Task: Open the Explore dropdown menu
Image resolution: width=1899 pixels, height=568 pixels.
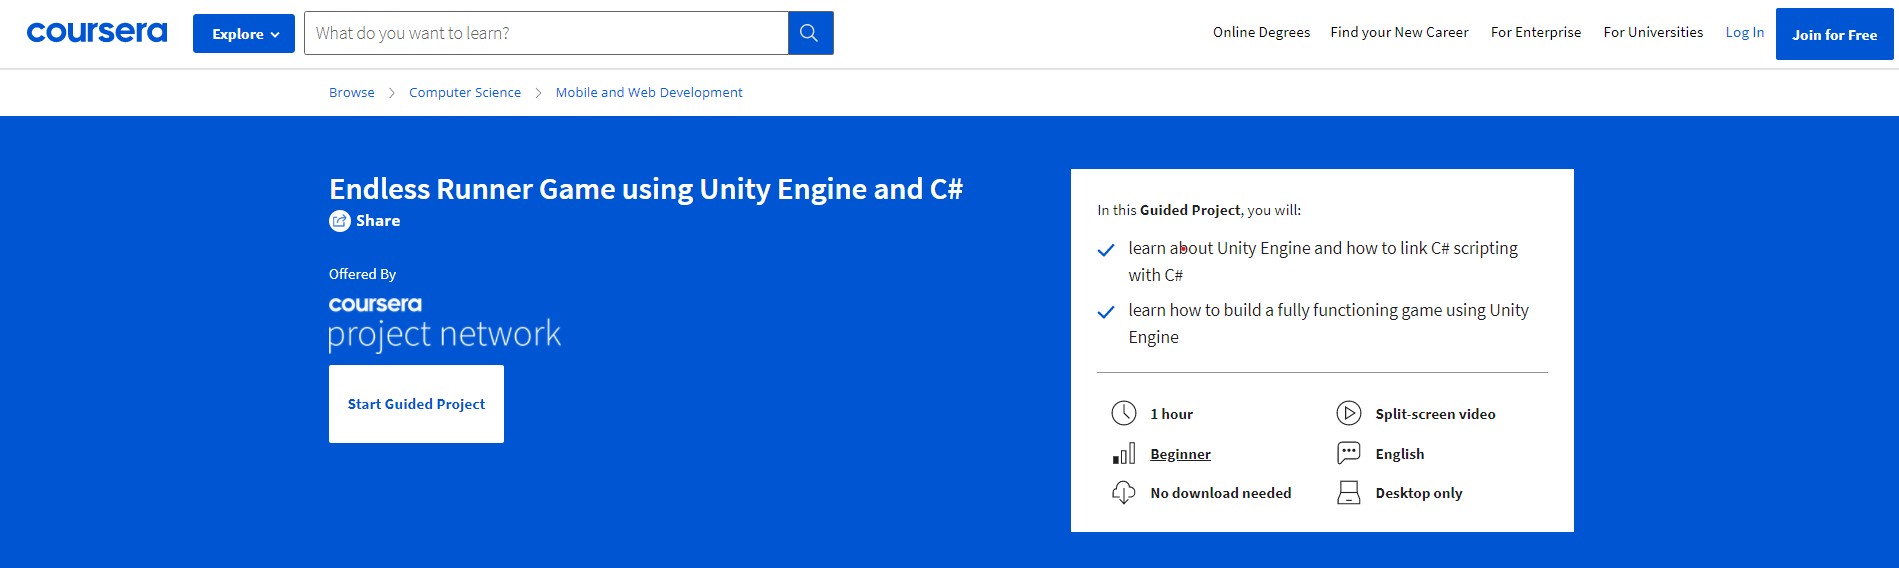Action: pos(244,34)
